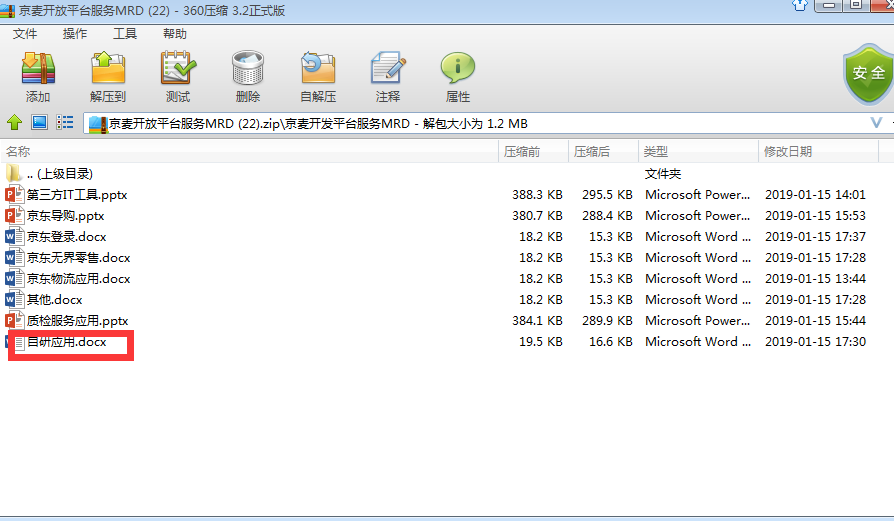Open the 工具 menu
Viewport: 894px width, 521px height.
click(125, 34)
